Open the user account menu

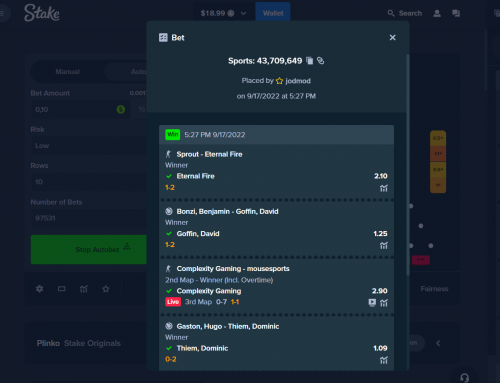tap(437, 13)
